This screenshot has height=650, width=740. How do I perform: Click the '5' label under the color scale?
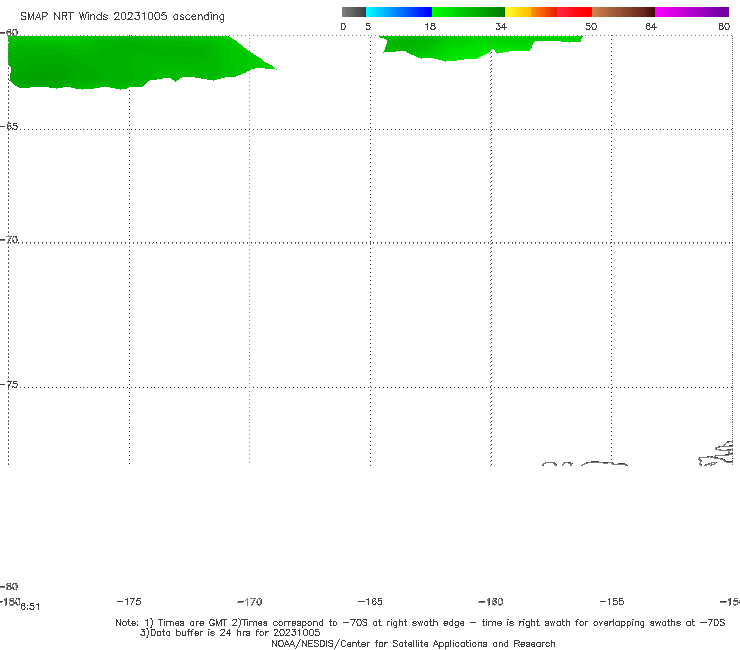[x=368, y=26]
